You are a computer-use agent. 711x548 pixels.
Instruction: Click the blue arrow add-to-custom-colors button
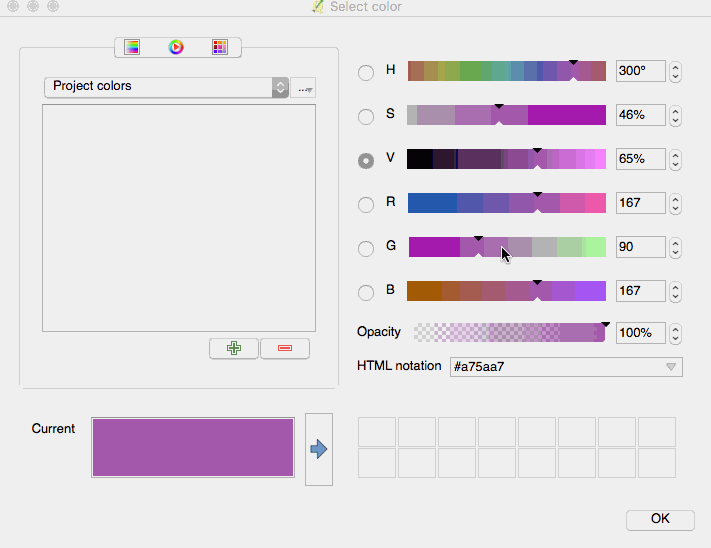coord(319,450)
